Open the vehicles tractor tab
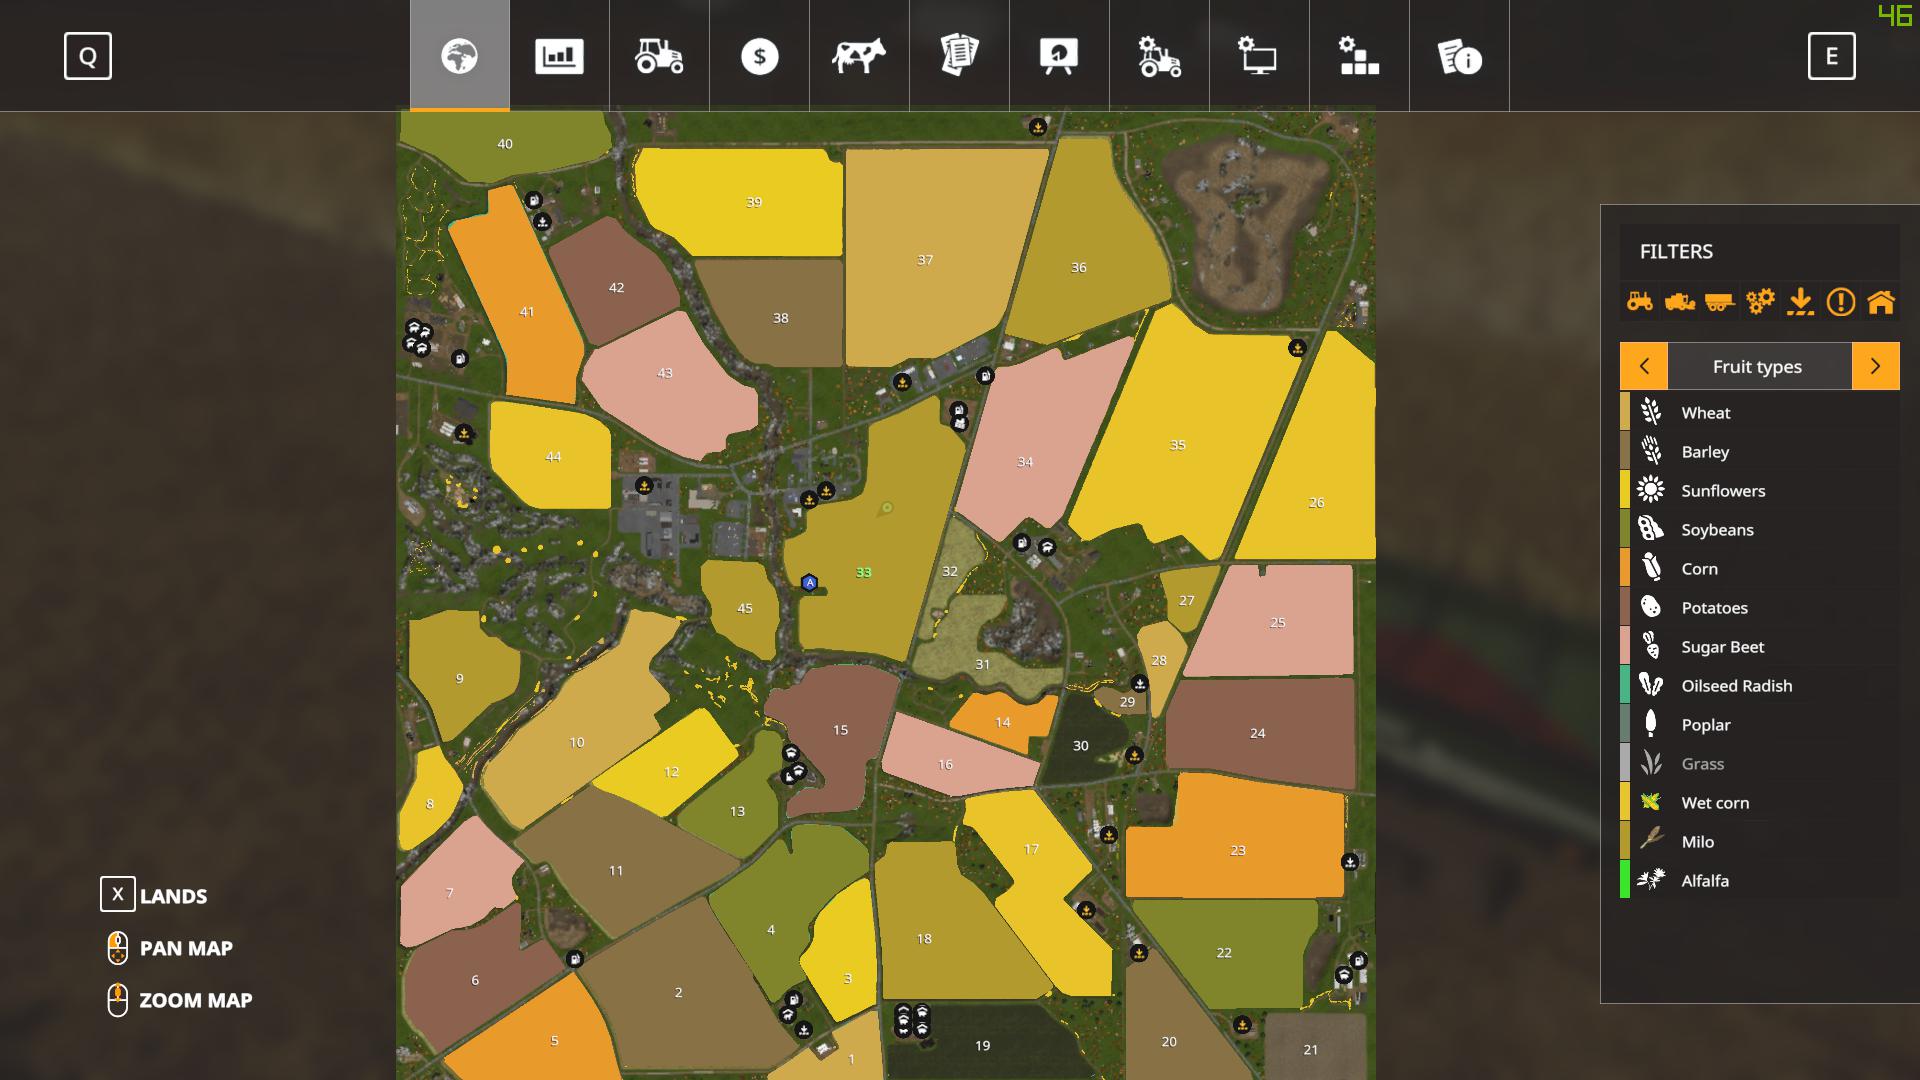This screenshot has width=1920, height=1080. pos(659,56)
